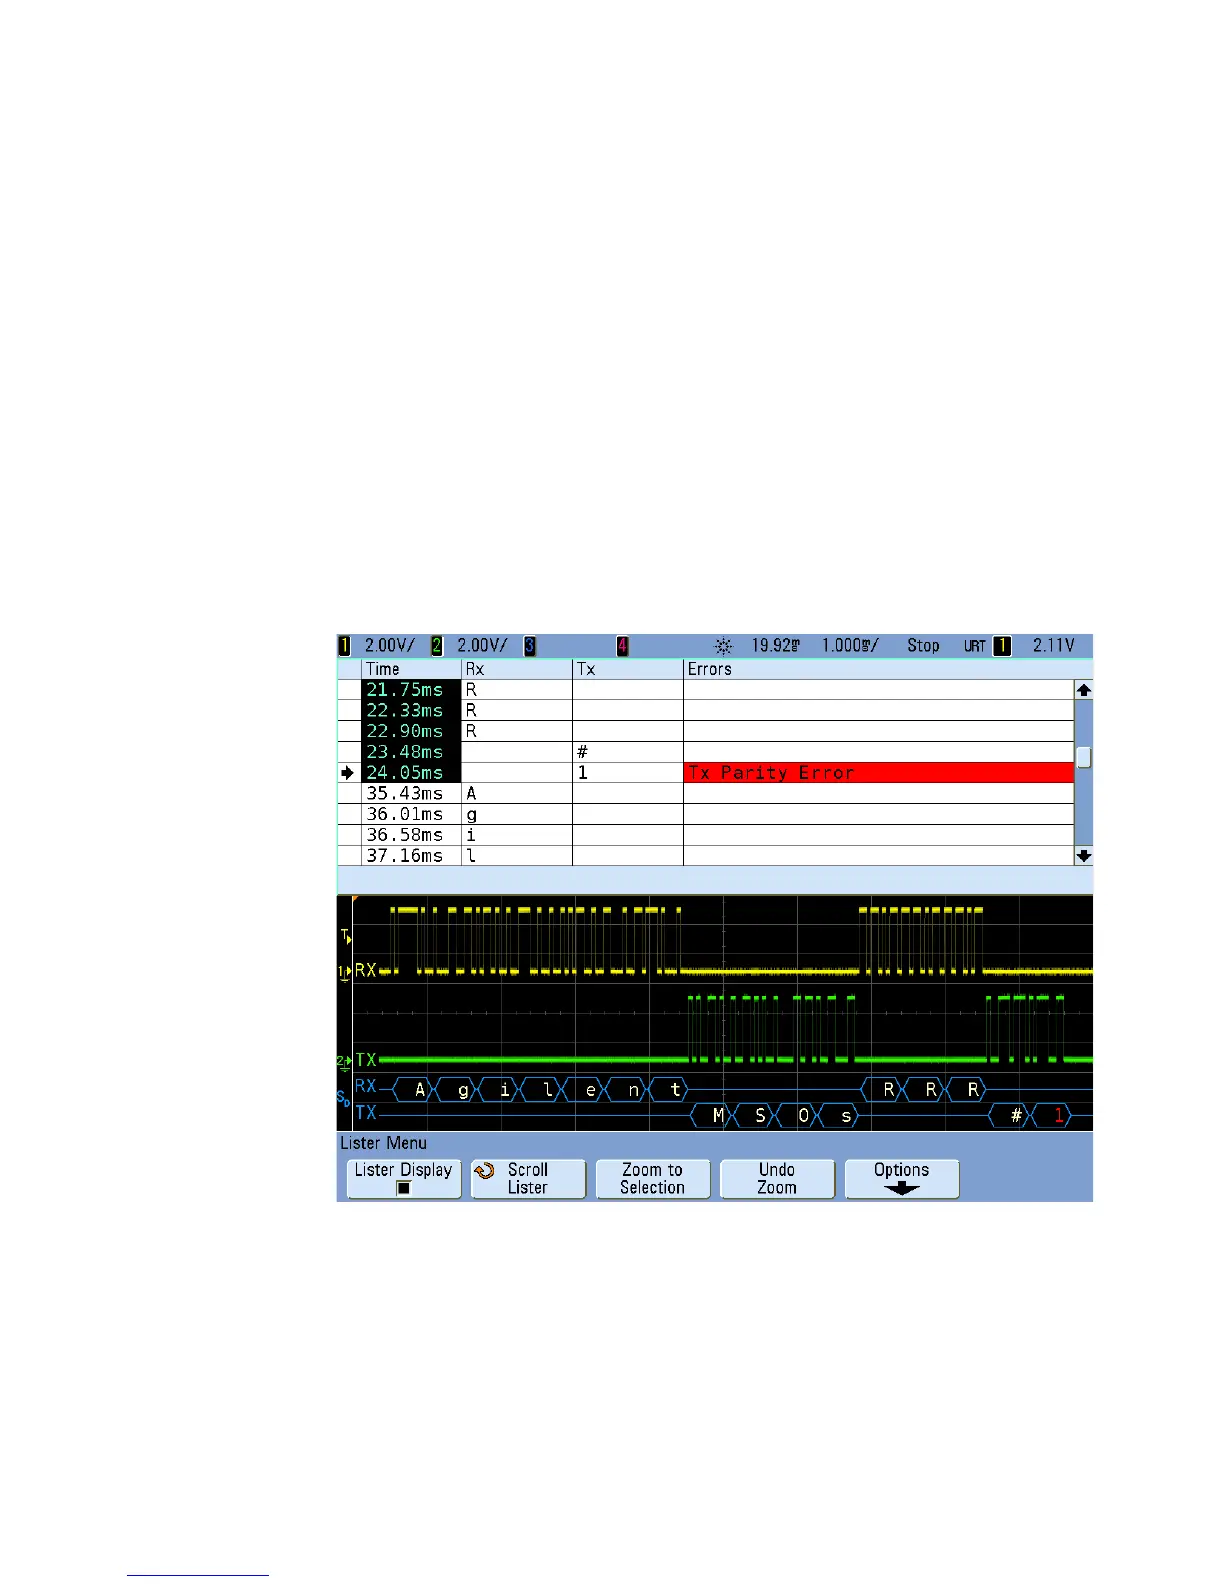Click the 1 value in Tx column
Viewport: 1224px width, 1584px height.
pos(583,773)
